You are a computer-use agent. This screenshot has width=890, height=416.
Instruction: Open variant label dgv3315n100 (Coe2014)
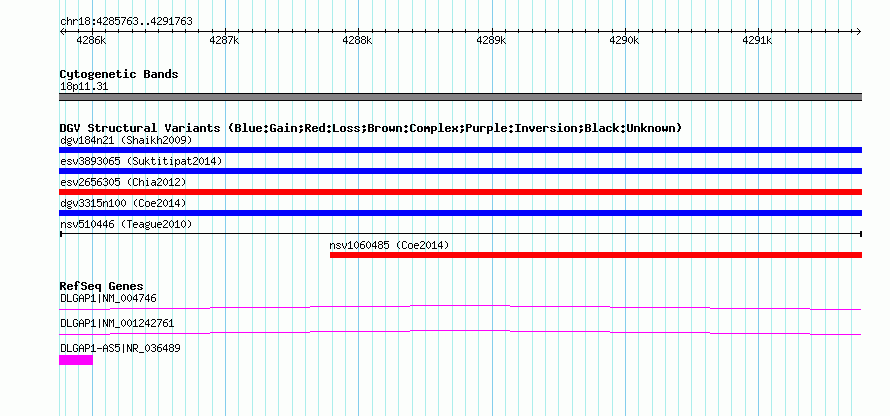[123, 203]
